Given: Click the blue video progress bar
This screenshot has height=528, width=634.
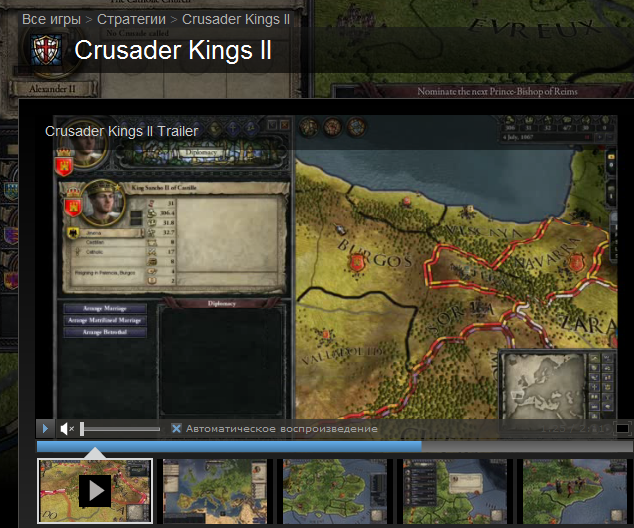Looking at the screenshot, I should click(x=229, y=446).
